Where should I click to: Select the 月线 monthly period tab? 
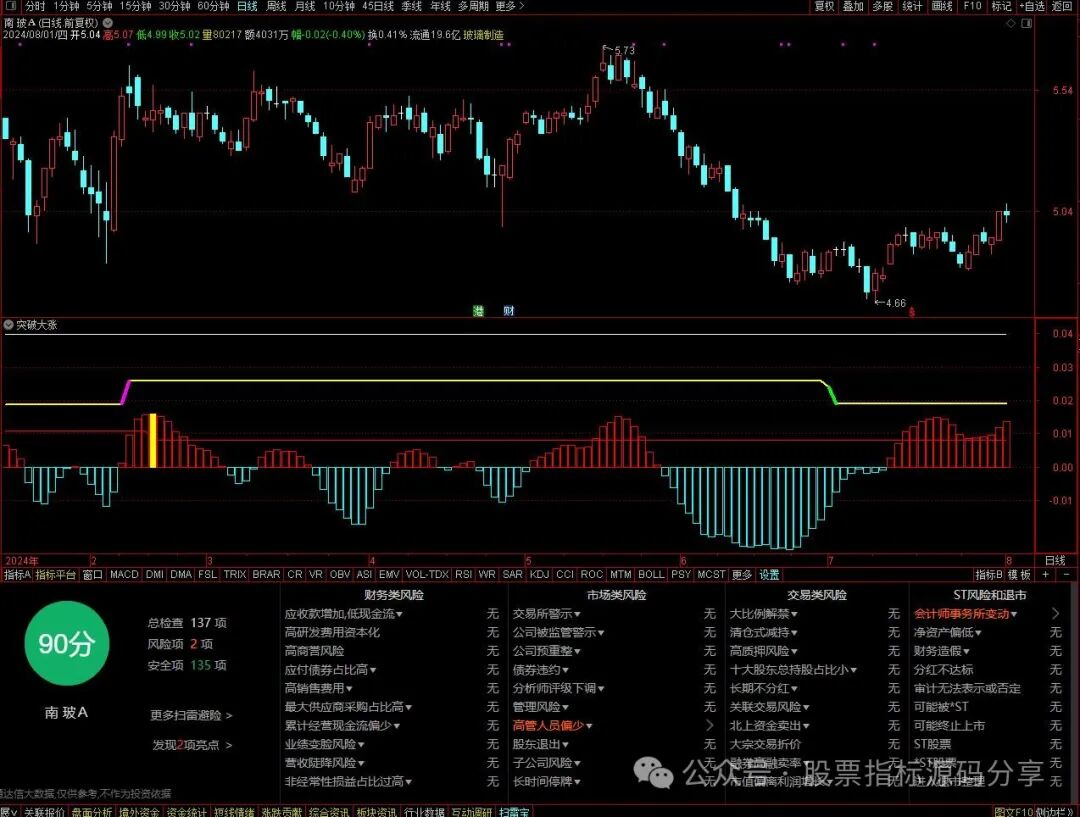305,6
